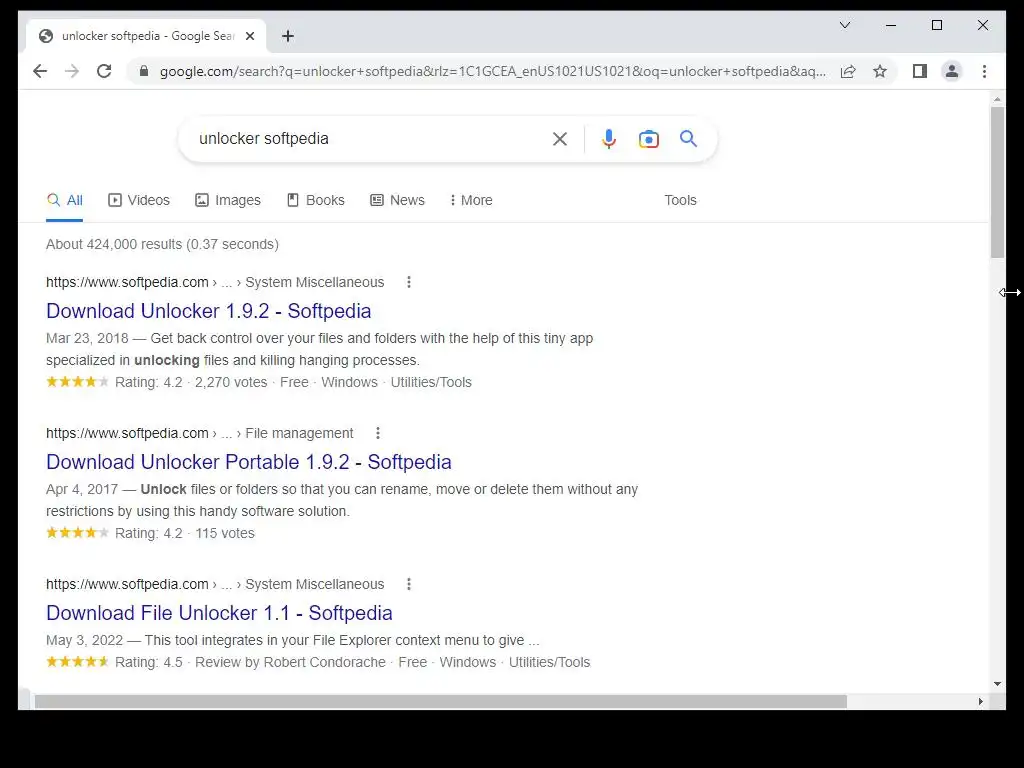Click 'Mar 23, 2018' snippet date
The height and width of the screenshot is (768, 1024).
click(87, 338)
